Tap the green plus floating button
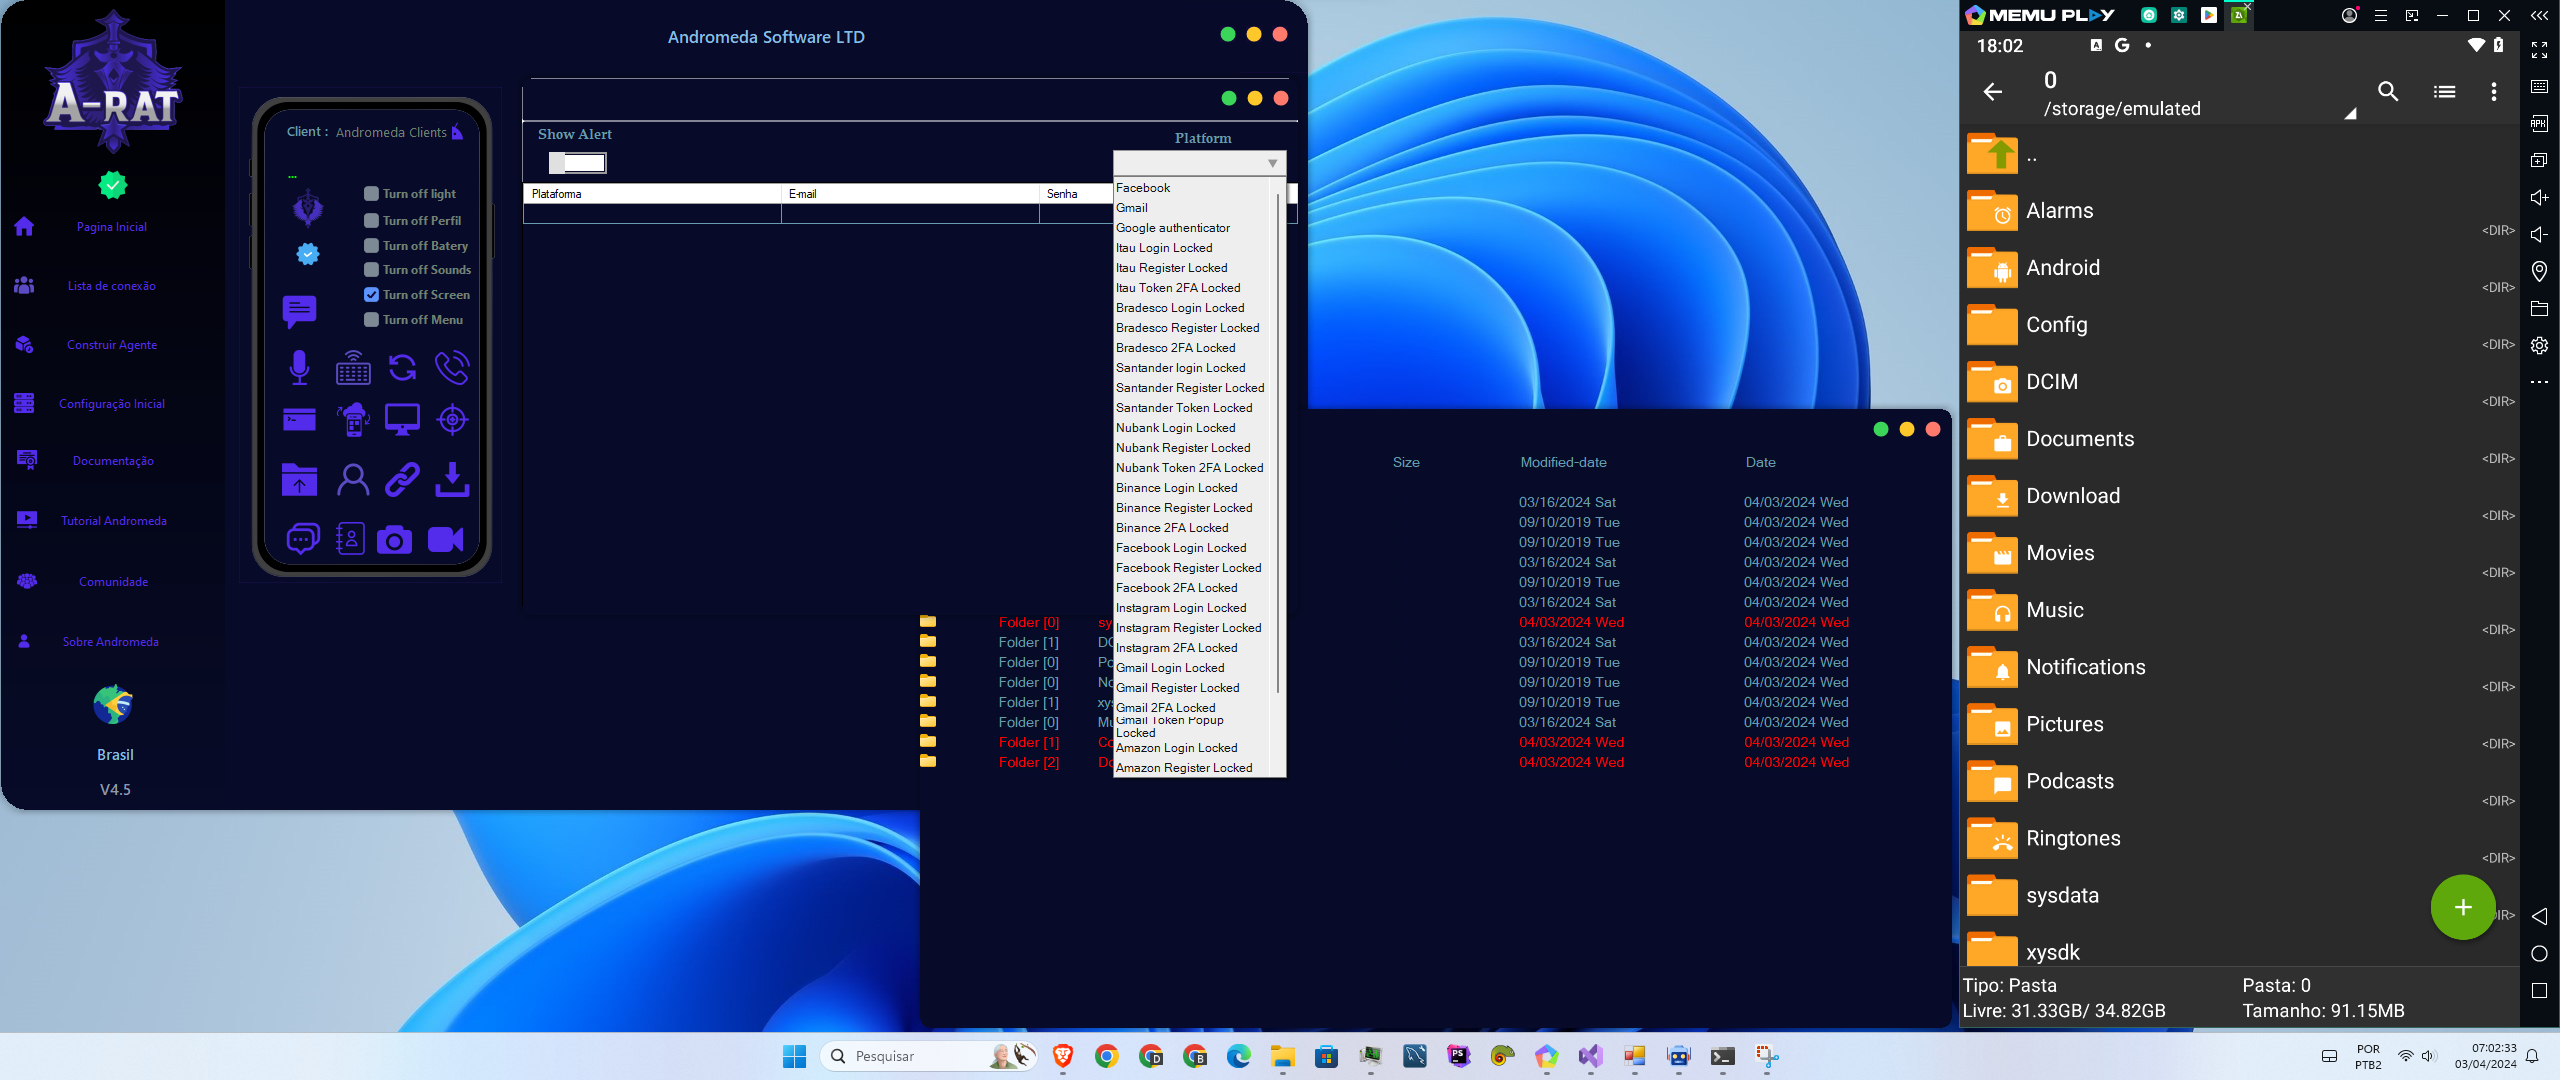 [2463, 907]
